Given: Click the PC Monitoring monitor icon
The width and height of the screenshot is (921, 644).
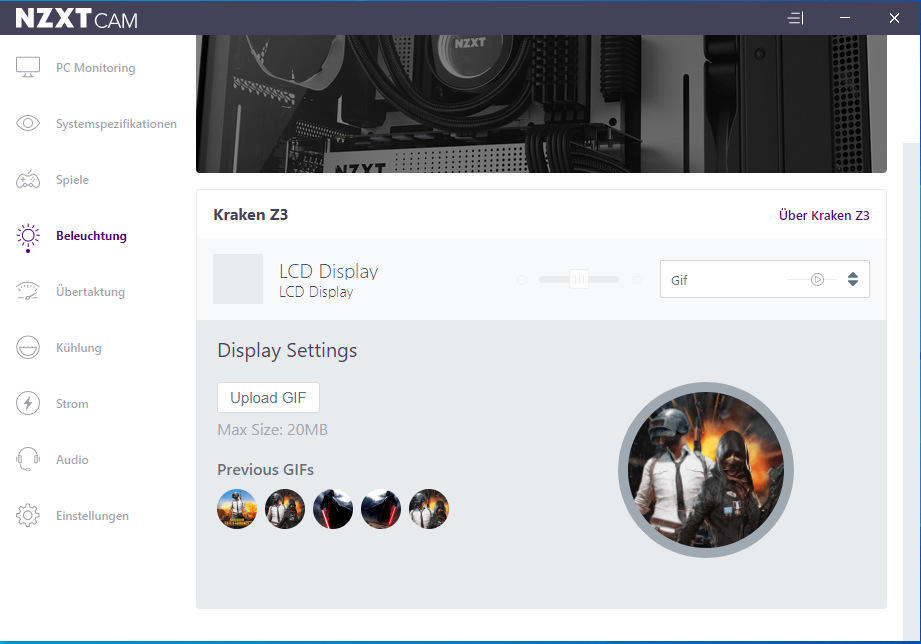Looking at the screenshot, I should click(28, 68).
